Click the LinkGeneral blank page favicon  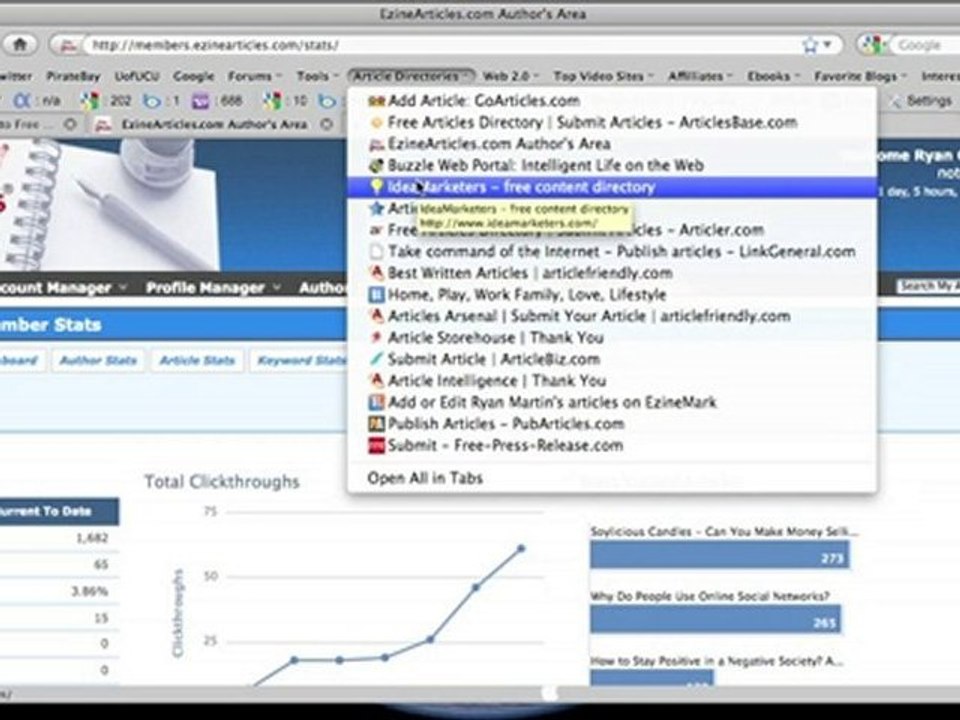tap(377, 252)
